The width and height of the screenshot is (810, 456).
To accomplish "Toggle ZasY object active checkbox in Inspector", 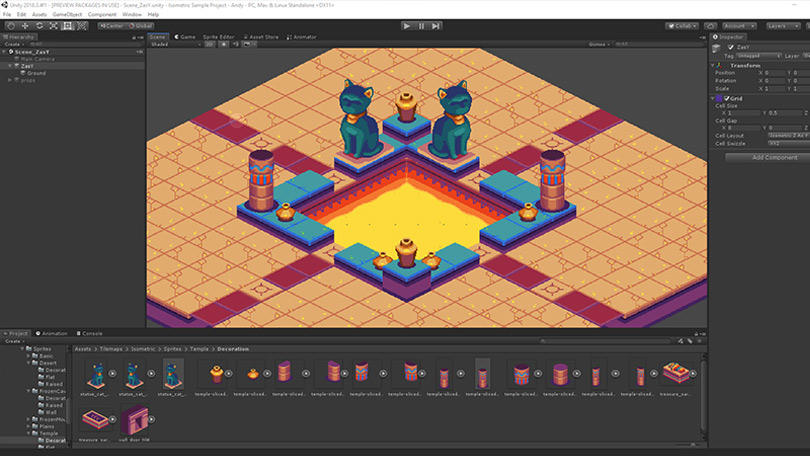I will click(730, 47).
